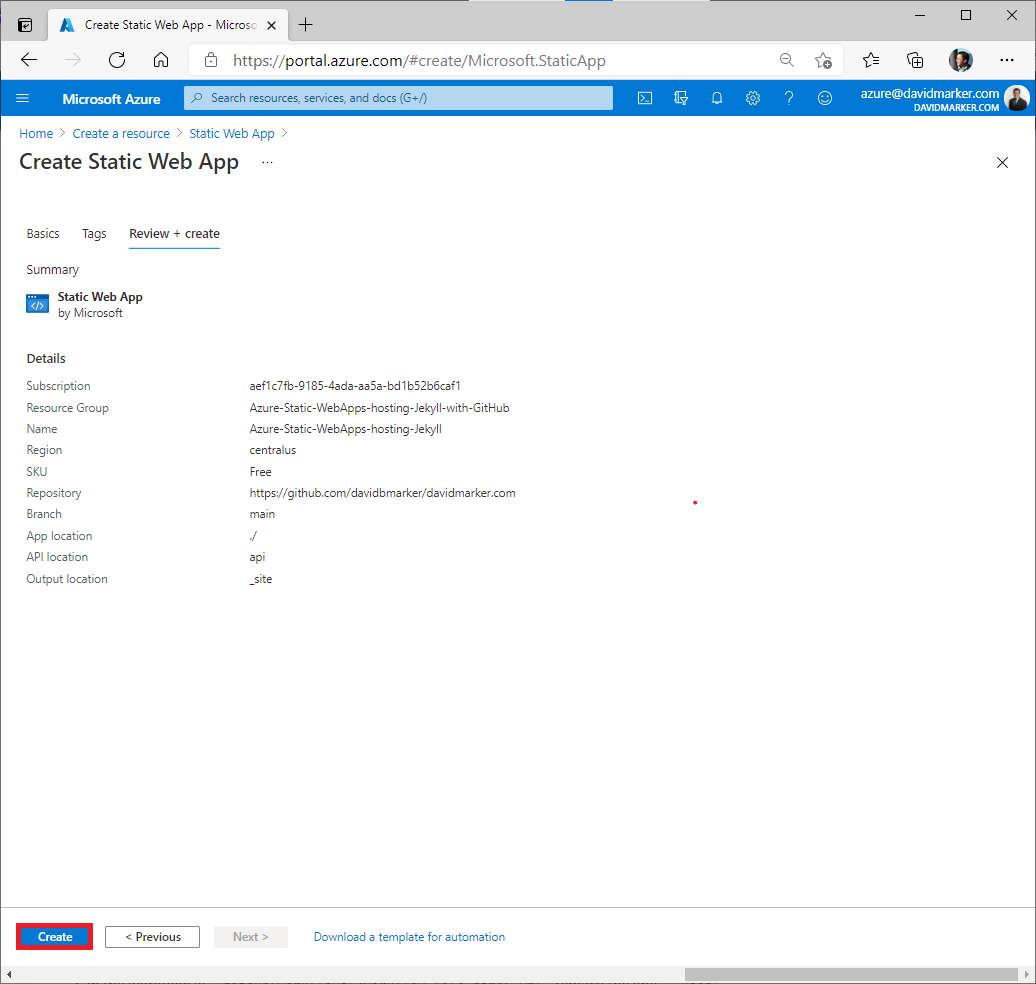Click the Subscription field label
This screenshot has height=984, width=1036.
click(x=58, y=386)
